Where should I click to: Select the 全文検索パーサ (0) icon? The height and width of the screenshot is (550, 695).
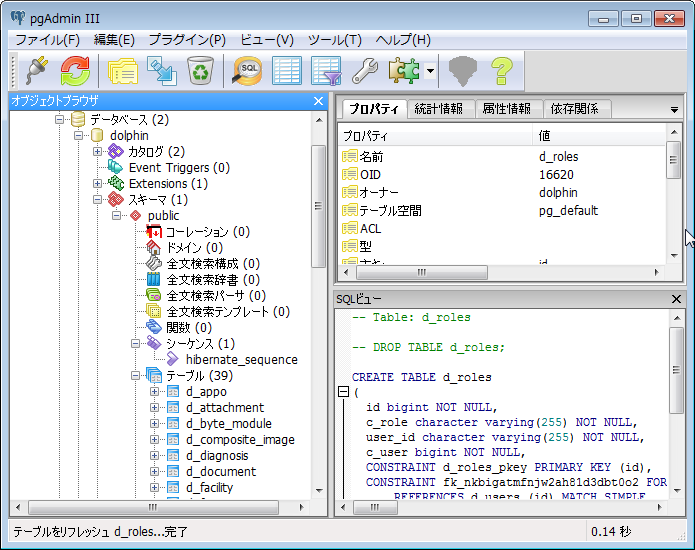(154, 296)
